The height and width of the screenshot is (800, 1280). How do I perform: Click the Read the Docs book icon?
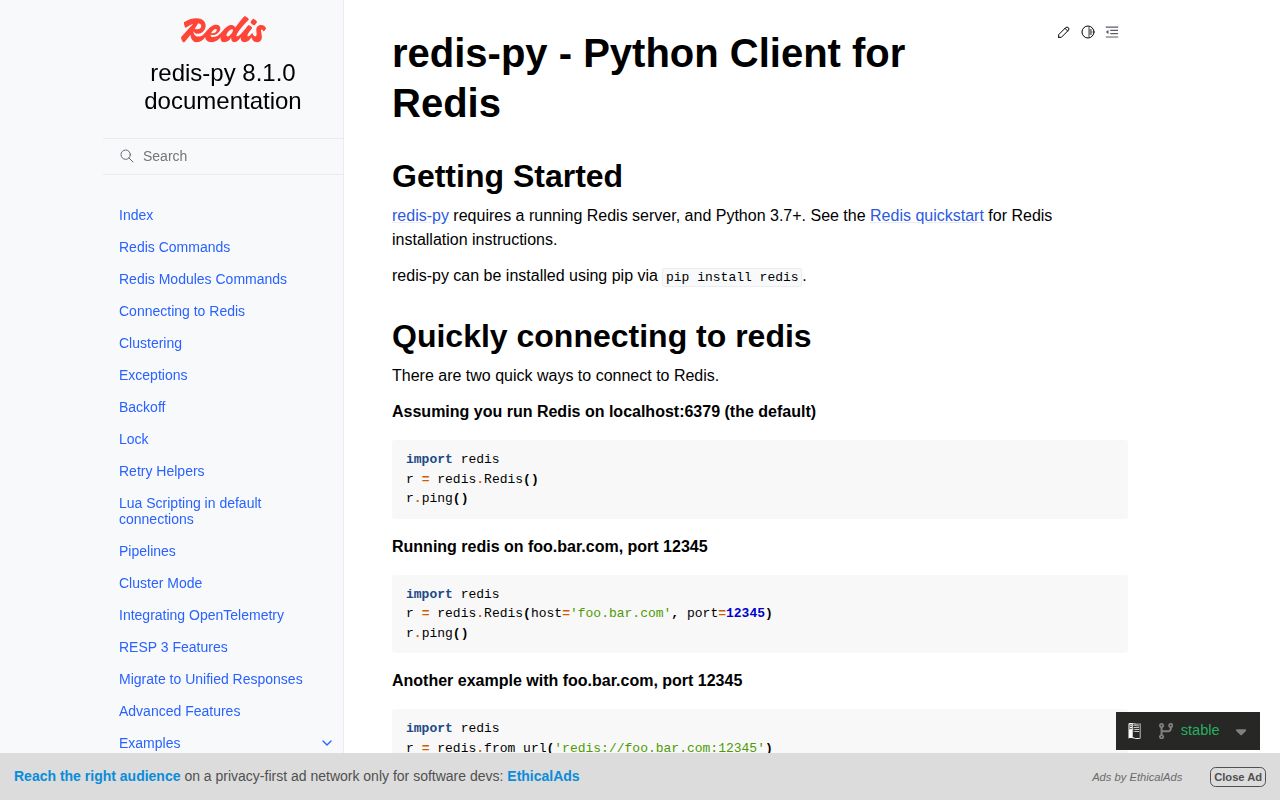pos(1135,731)
